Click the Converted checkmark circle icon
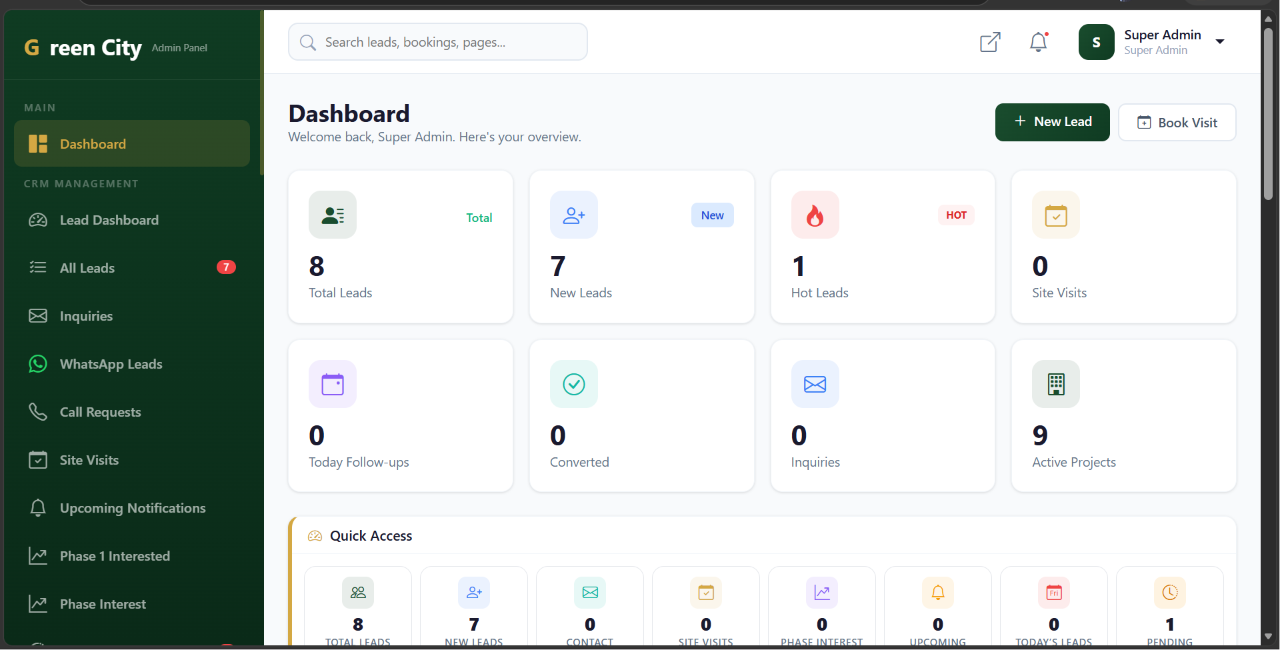The height and width of the screenshot is (650, 1280). coord(574,384)
